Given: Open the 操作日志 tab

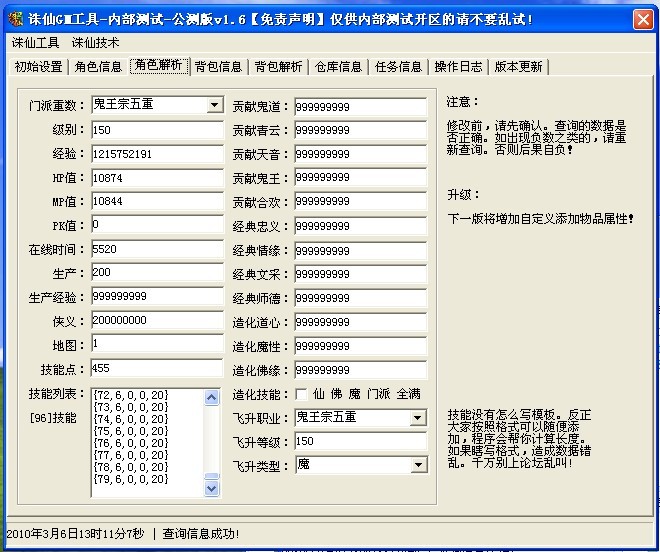Looking at the screenshot, I should (x=458, y=67).
